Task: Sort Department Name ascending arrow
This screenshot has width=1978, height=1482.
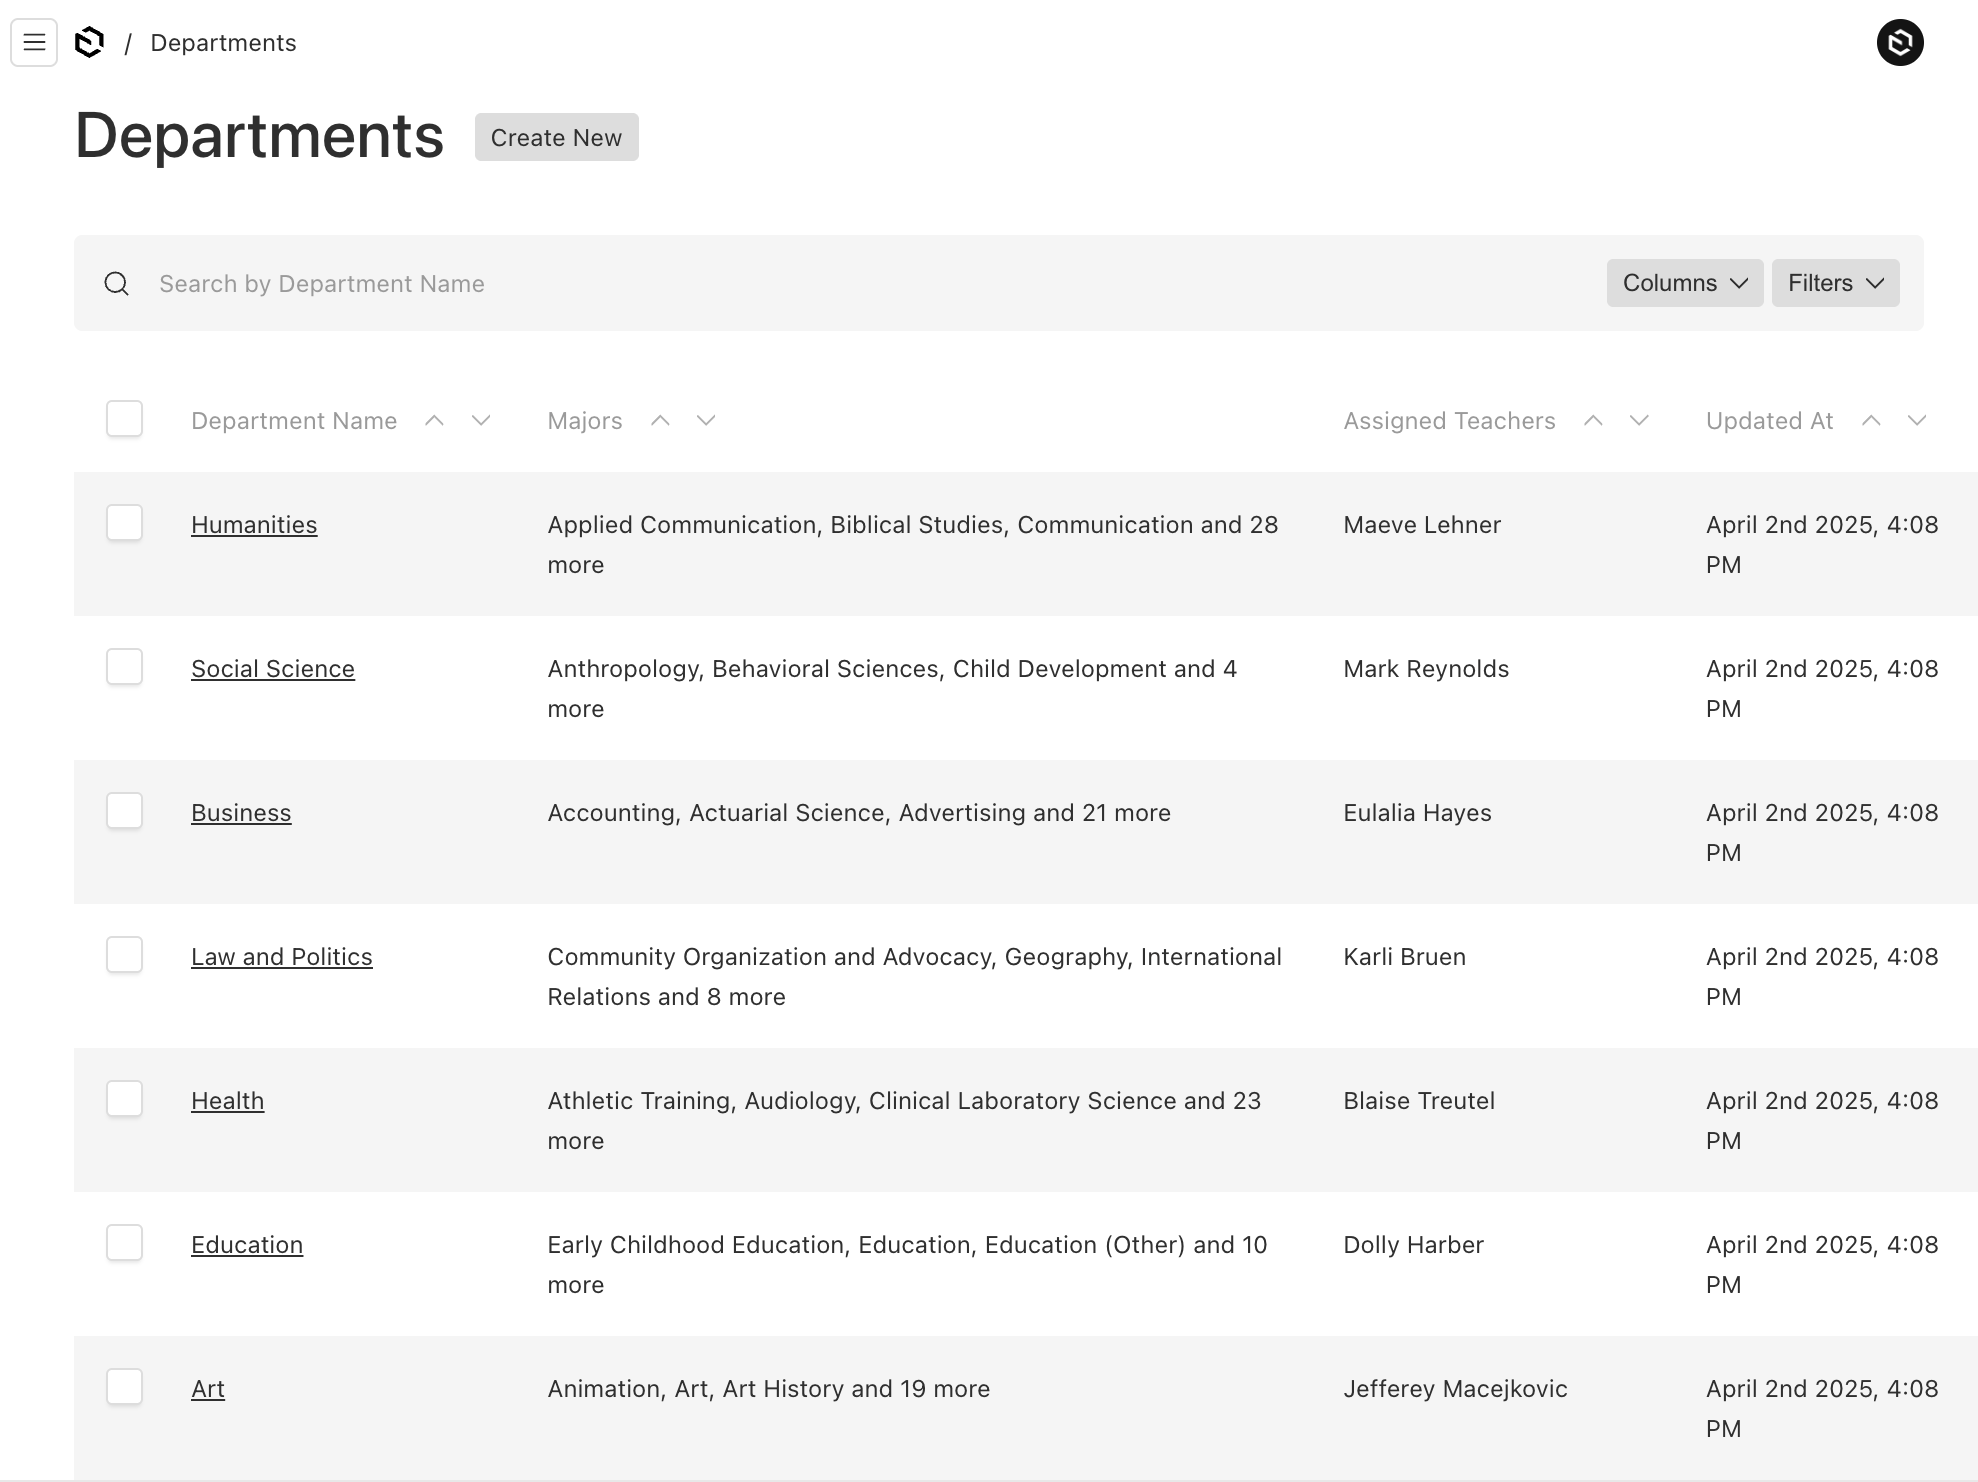Action: click(434, 421)
